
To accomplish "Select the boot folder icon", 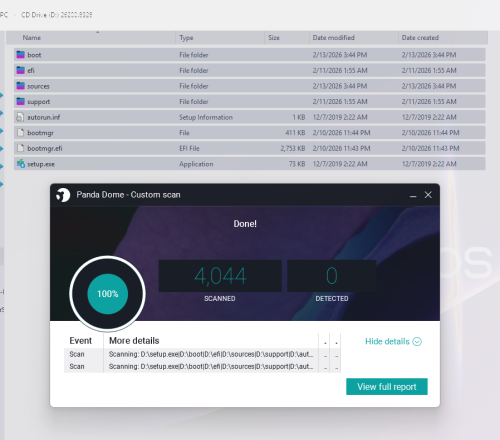I will click(21, 54).
